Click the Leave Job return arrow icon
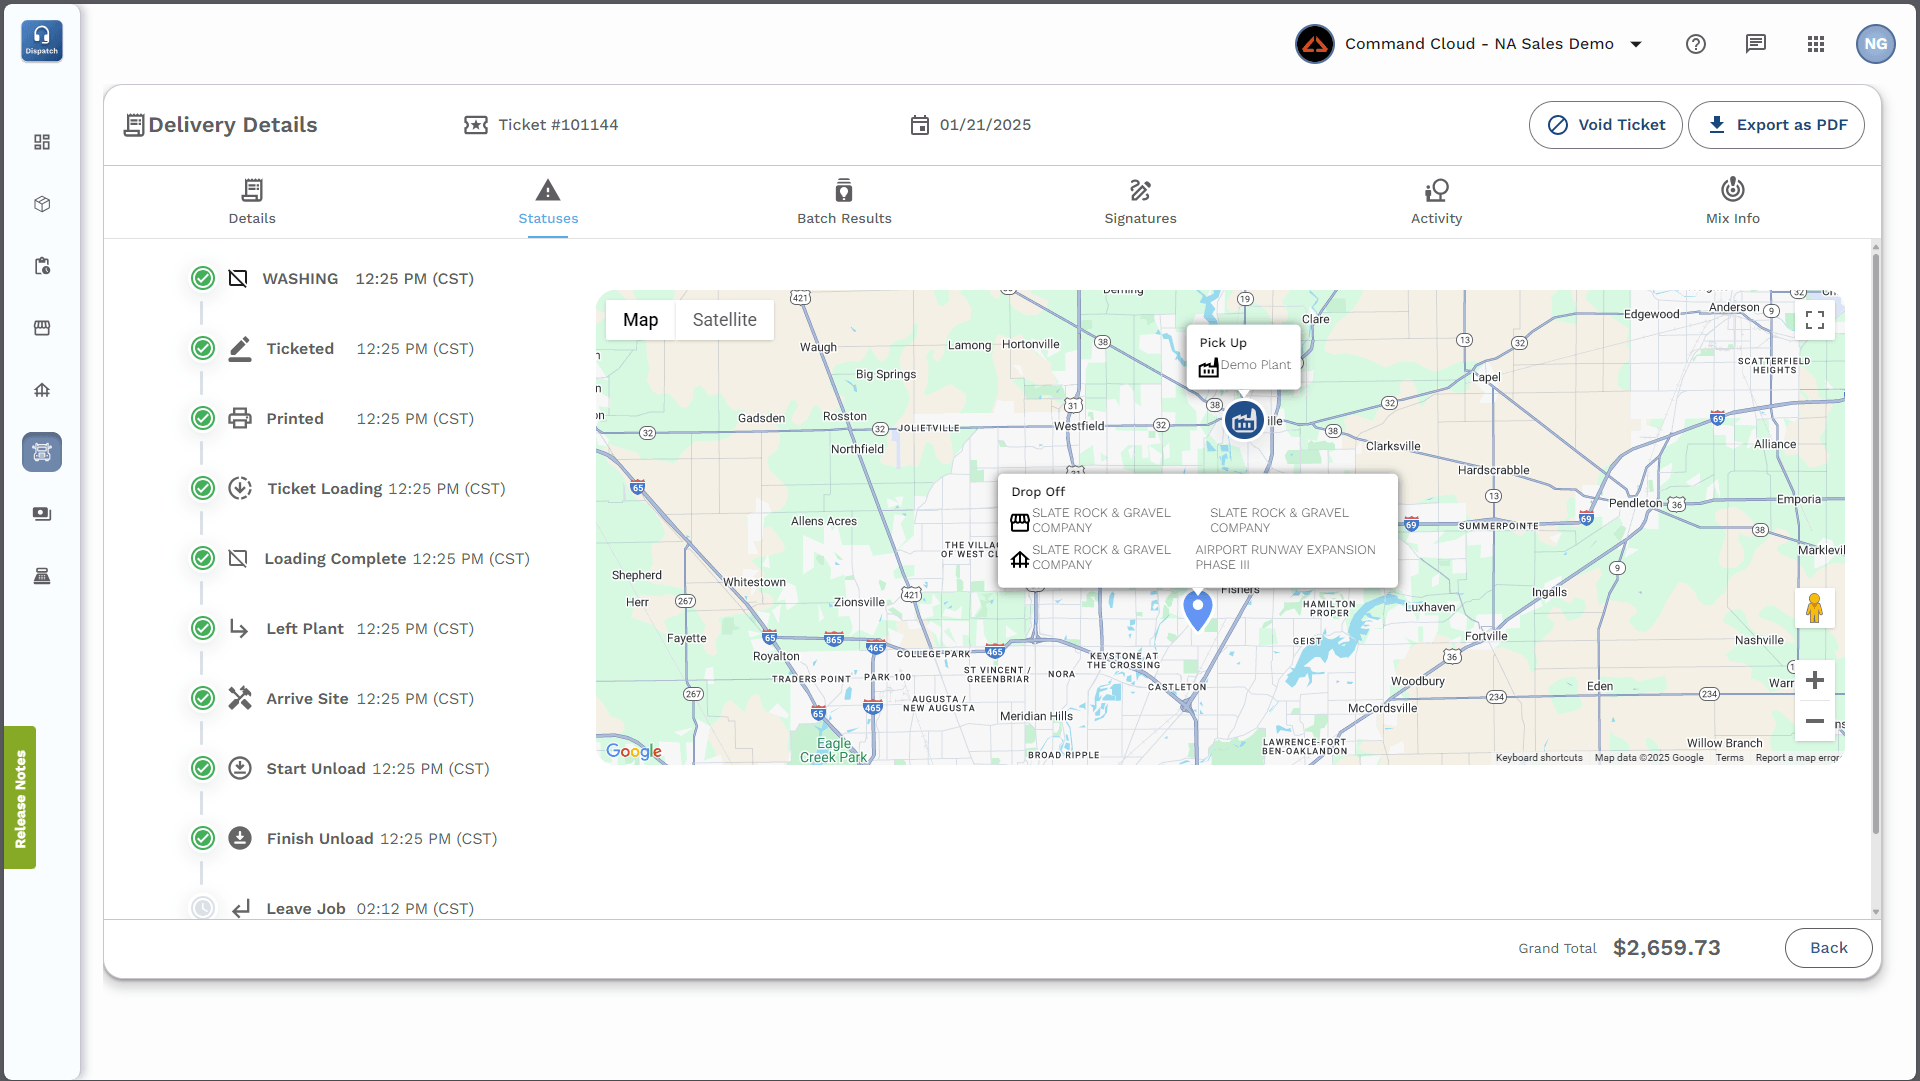The height and width of the screenshot is (1081, 1920). point(240,908)
